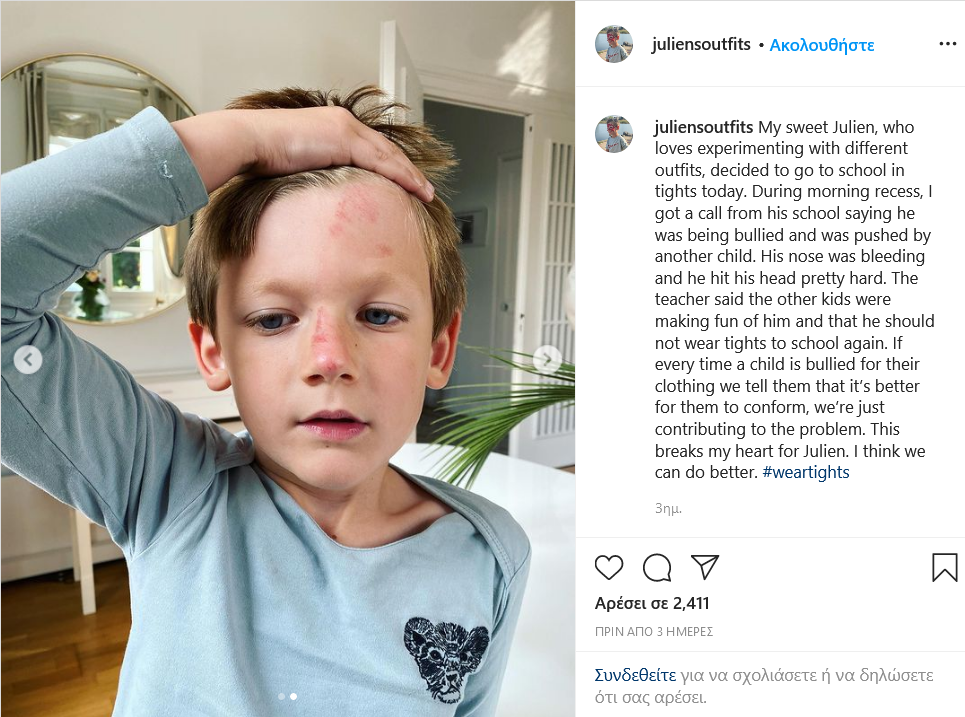This screenshot has height=717, width=965.
Task: Click the Συνδεθείτε login link
Action: click(x=635, y=675)
